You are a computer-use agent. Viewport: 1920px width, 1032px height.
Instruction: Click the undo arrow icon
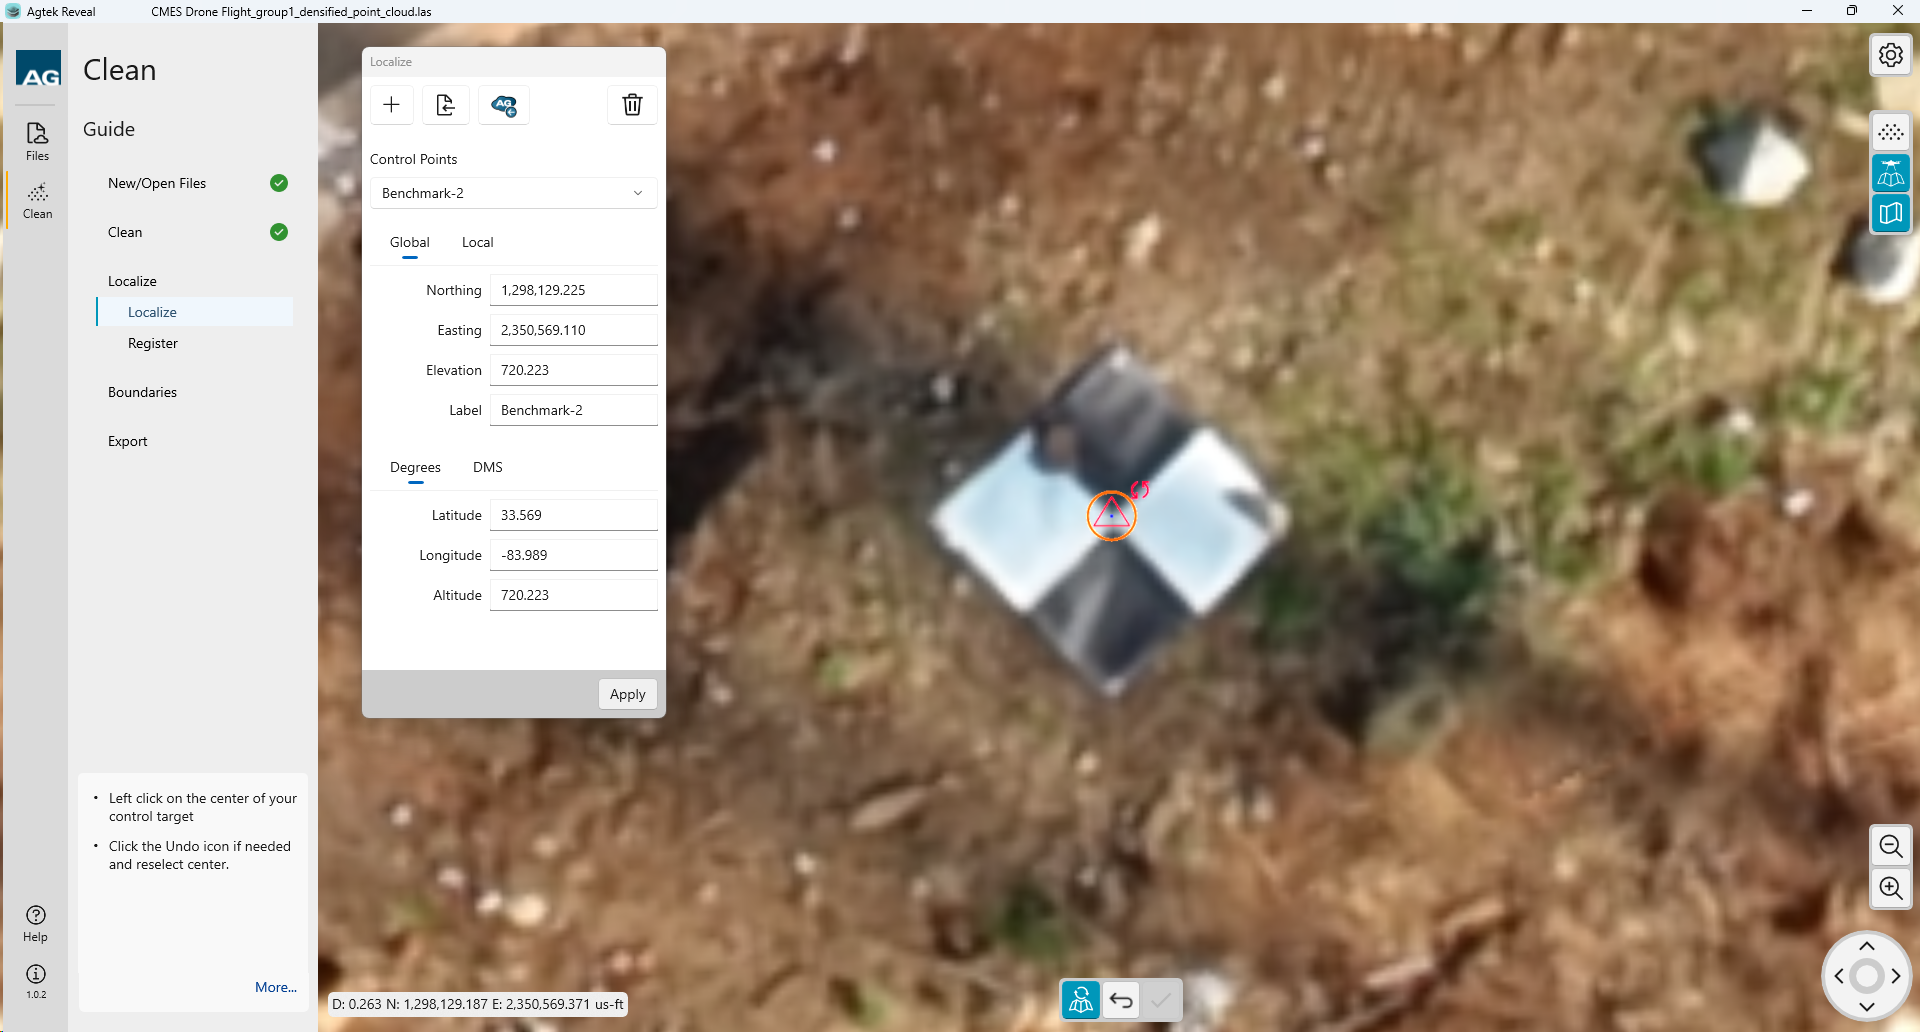1121,1000
